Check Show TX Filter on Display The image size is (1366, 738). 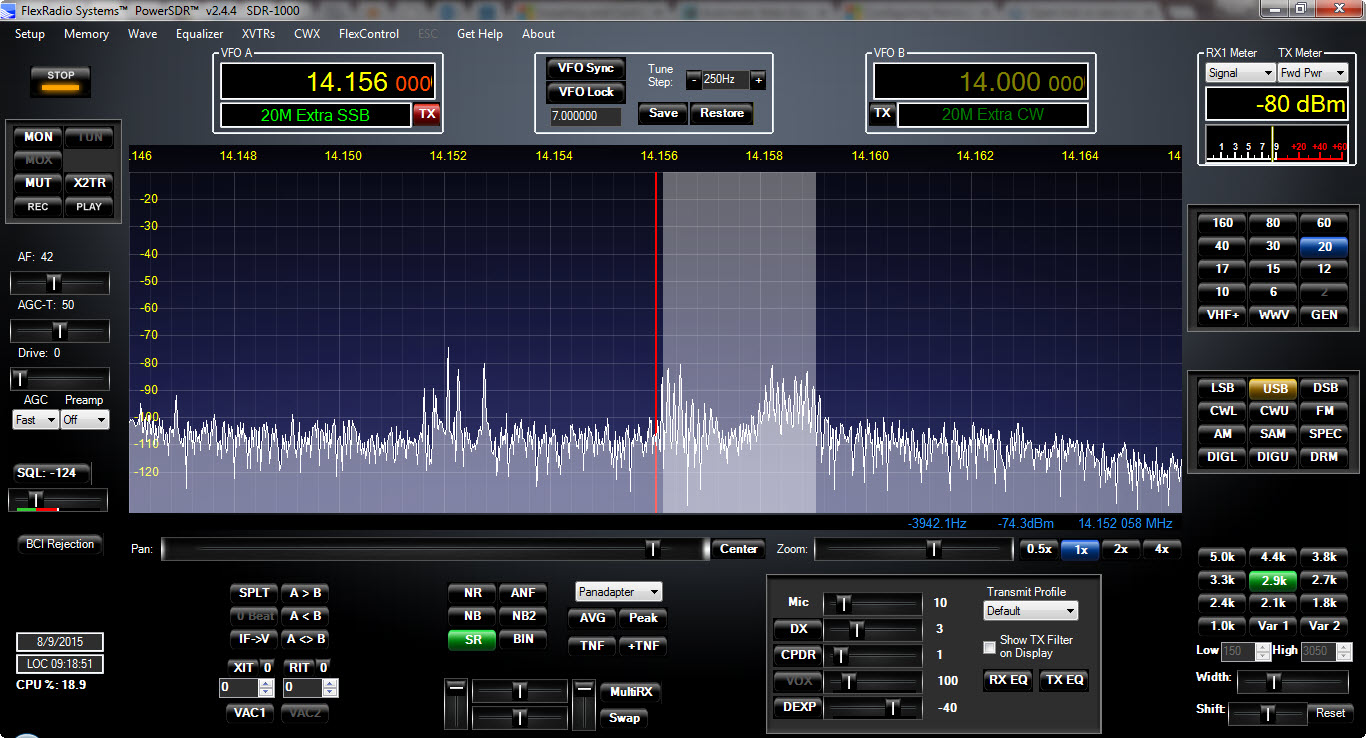990,647
